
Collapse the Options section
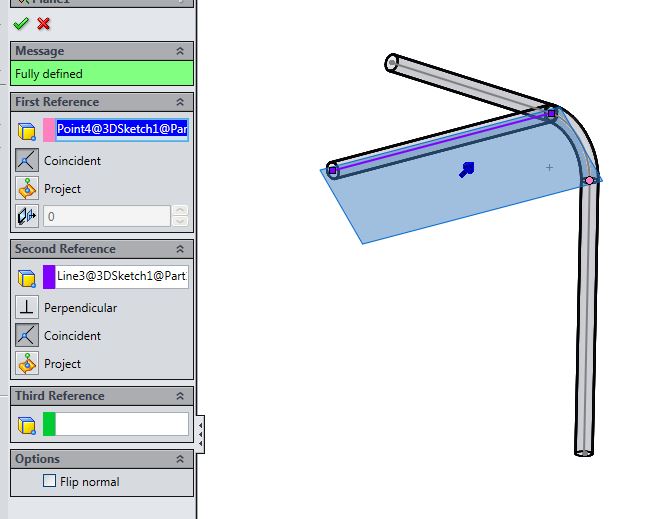pyautogui.click(x=180, y=459)
